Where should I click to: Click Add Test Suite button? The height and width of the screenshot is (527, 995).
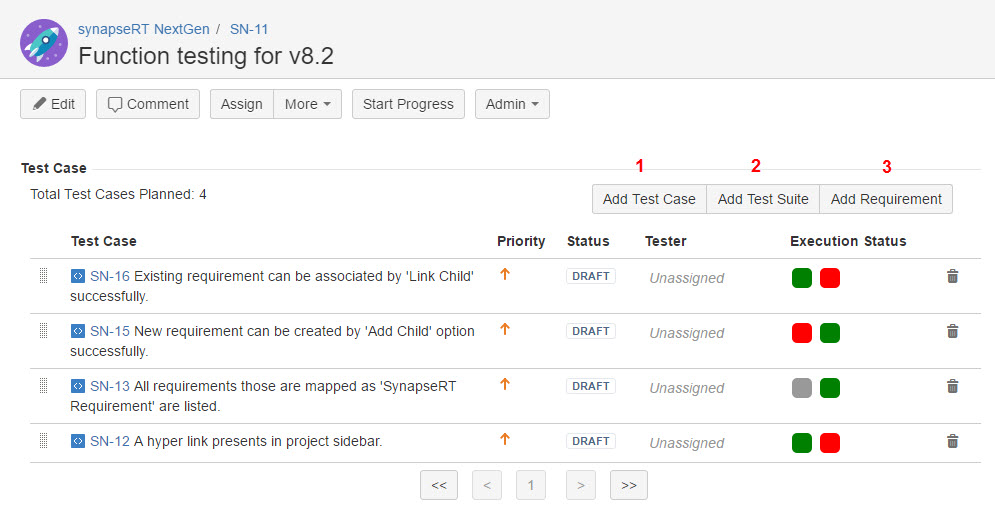click(763, 199)
